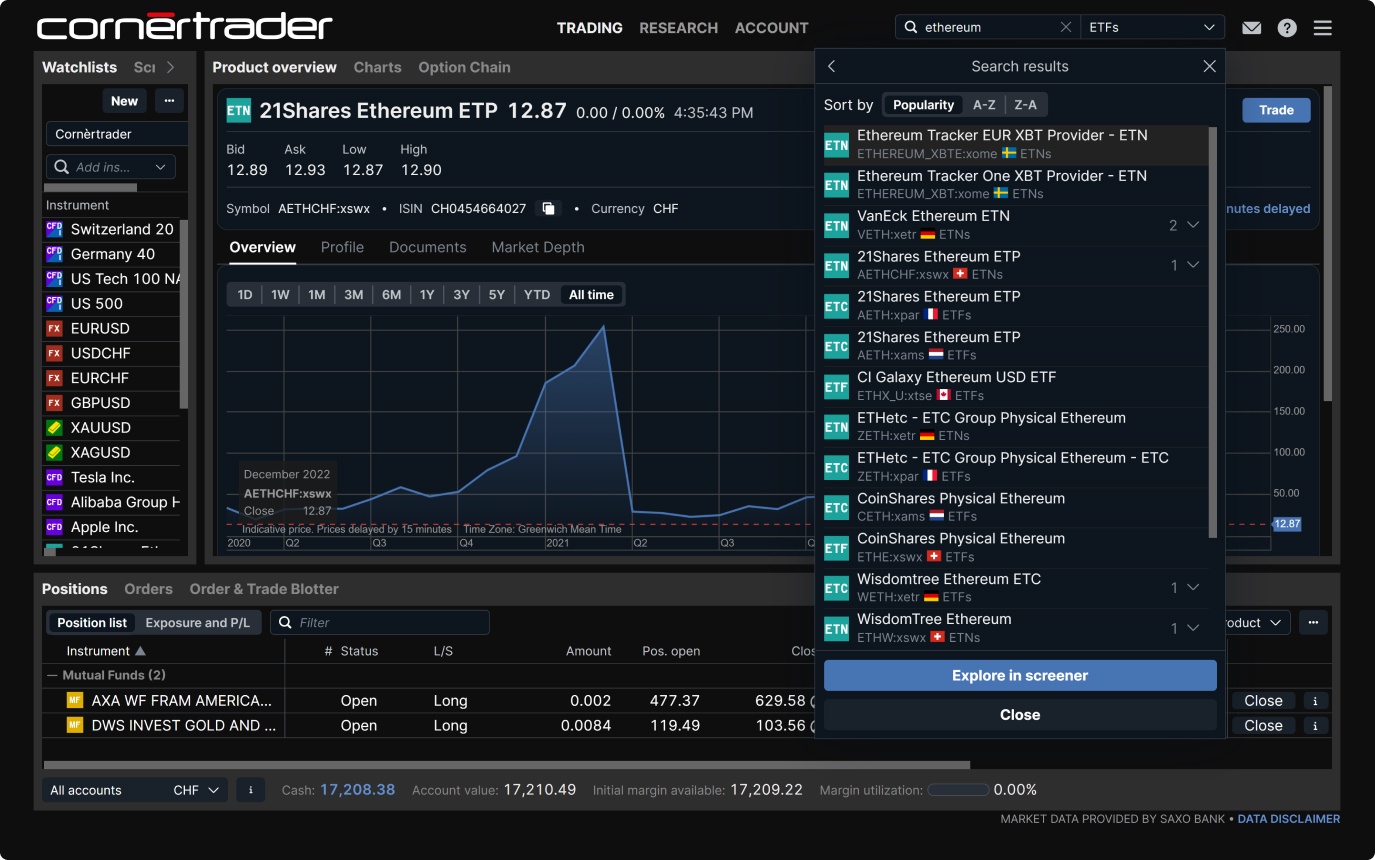Sort results by Popularity
The width and height of the screenshot is (1375, 860).
923,105
